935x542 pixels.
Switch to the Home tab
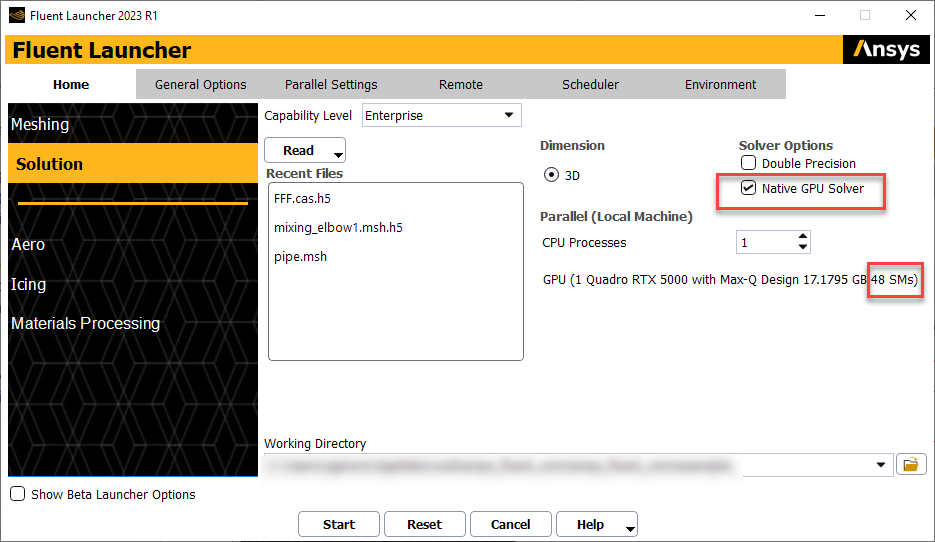[71, 85]
